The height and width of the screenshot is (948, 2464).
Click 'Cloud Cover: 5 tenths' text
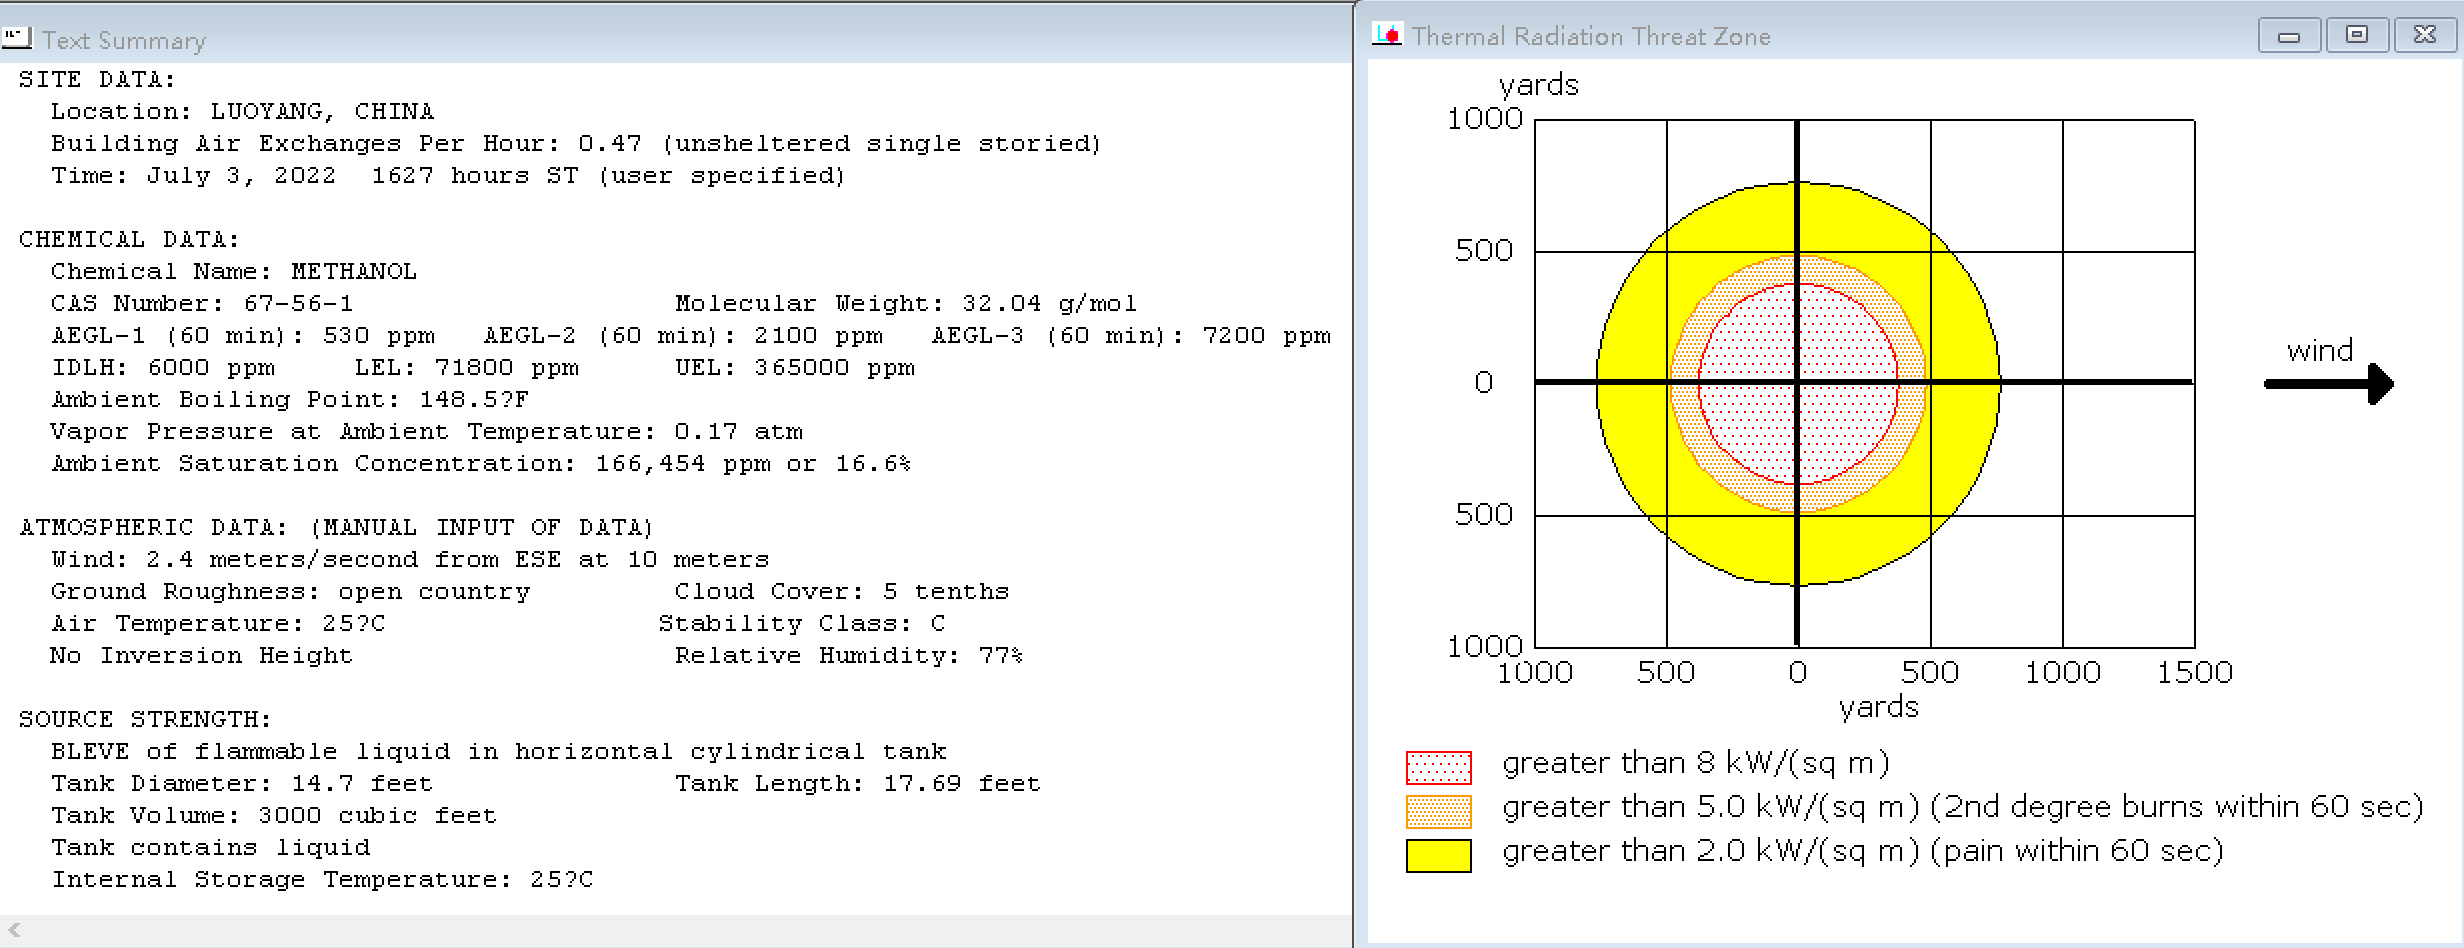(x=842, y=591)
